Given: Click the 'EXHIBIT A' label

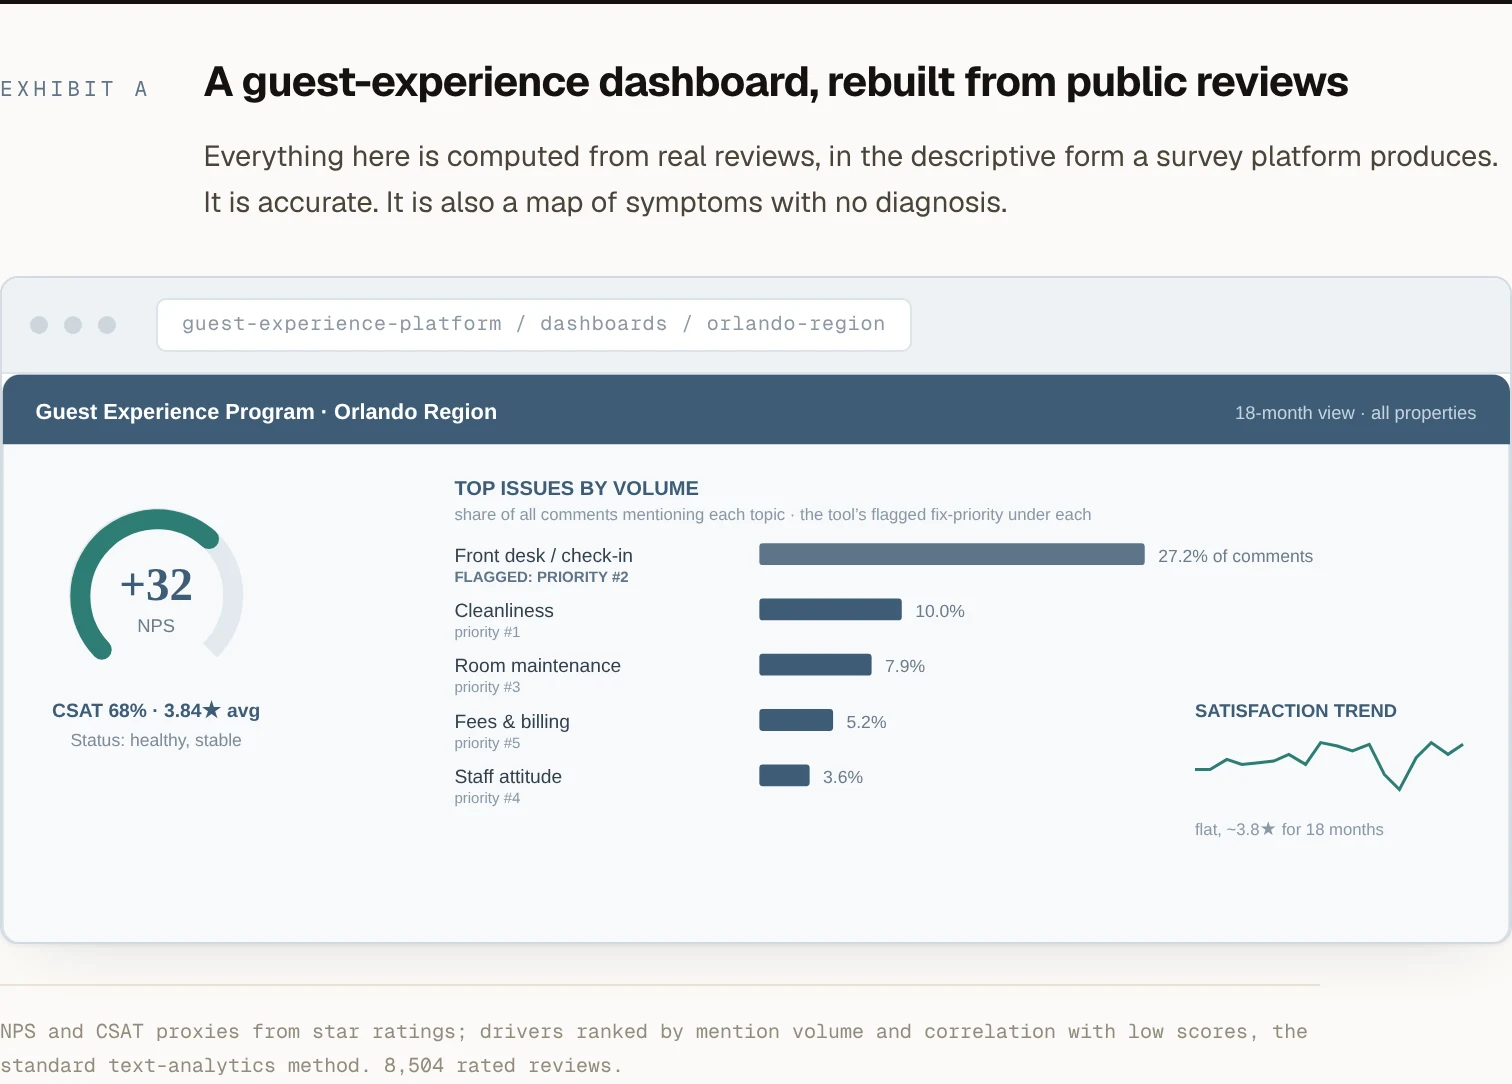Looking at the screenshot, I should point(74,89).
